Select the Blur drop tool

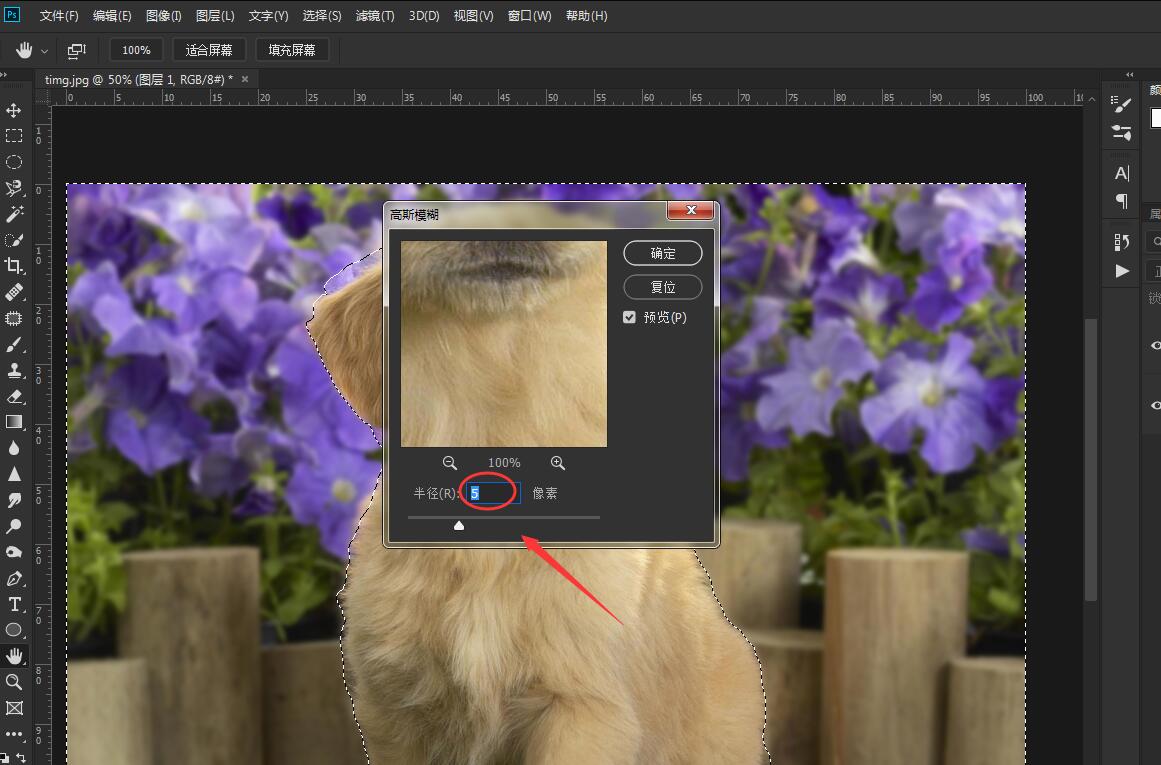[x=13, y=448]
